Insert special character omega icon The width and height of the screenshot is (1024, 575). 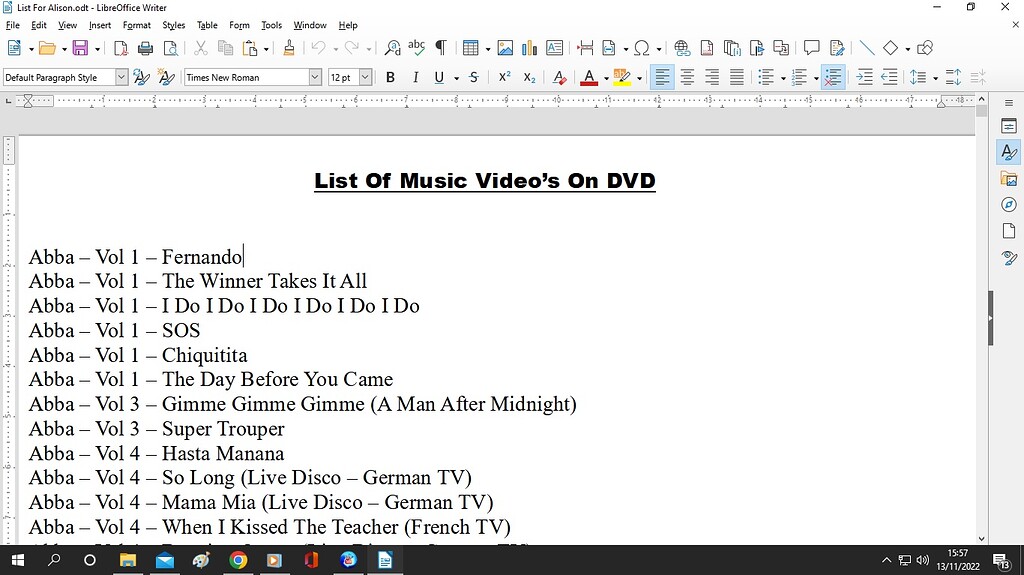click(x=641, y=48)
